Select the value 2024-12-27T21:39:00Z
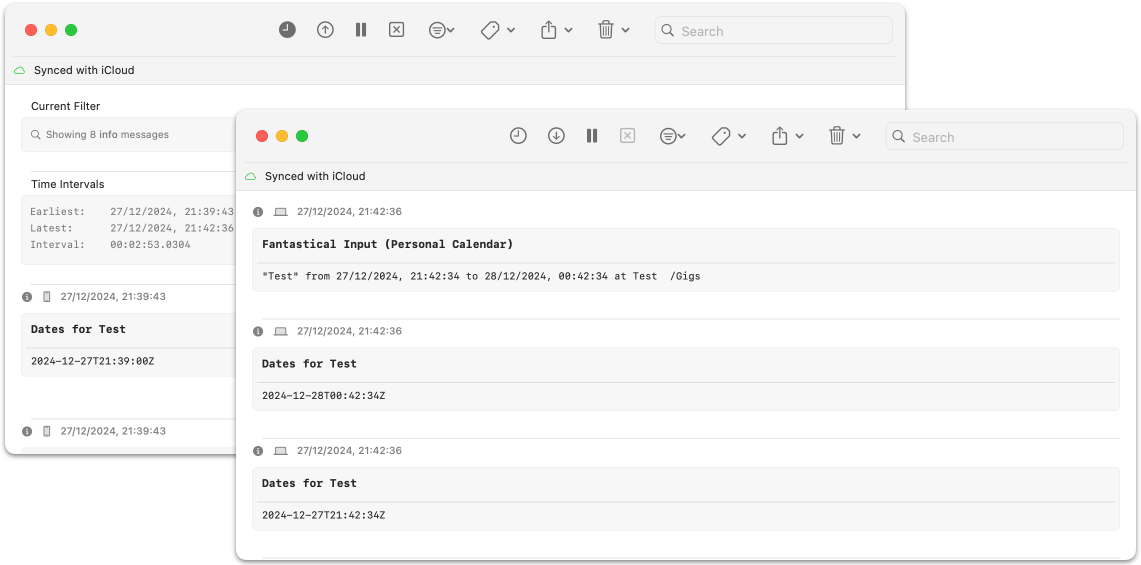Viewport: 1141px width, 565px height. tap(92, 361)
